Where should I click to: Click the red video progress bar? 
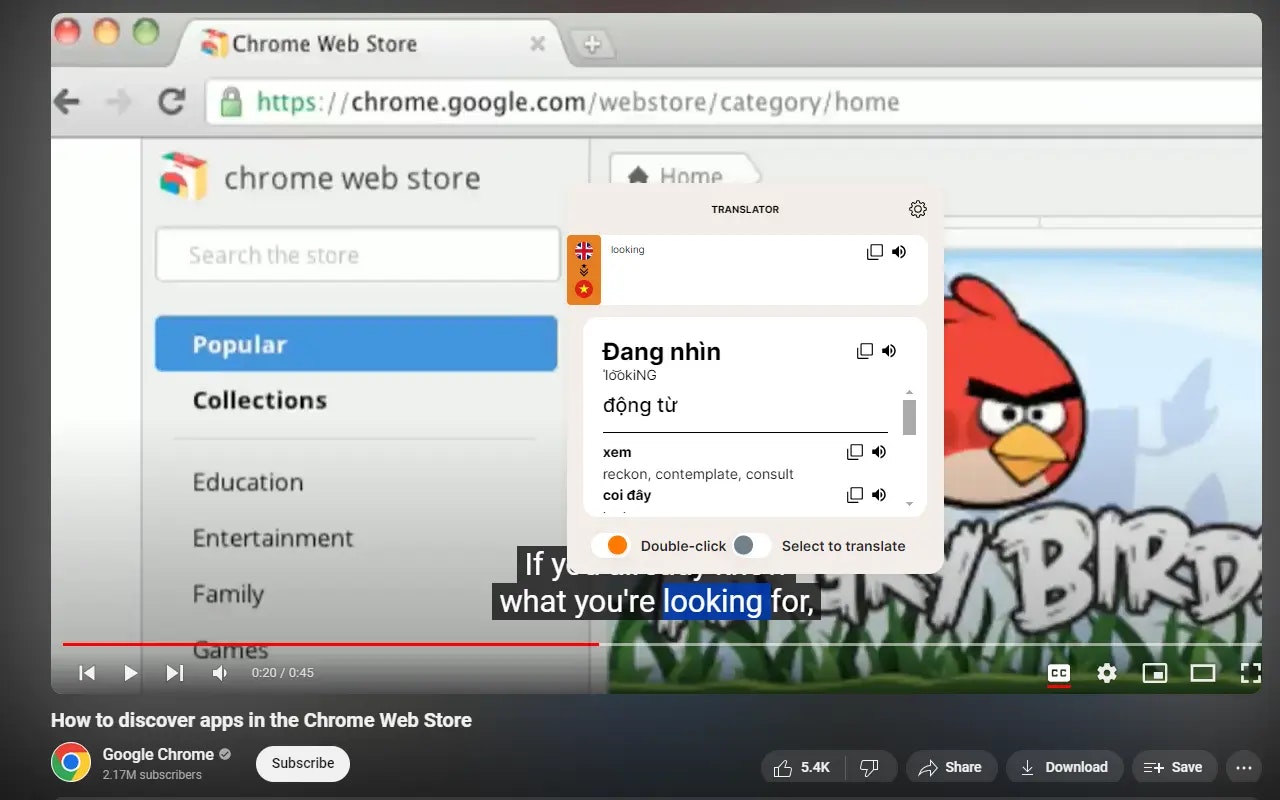[330, 644]
